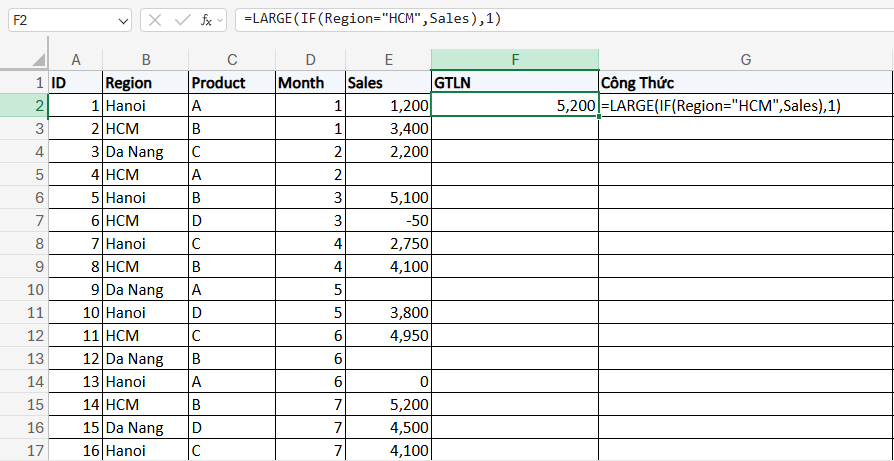
Task: Select row 10 header
Action: 24,289
